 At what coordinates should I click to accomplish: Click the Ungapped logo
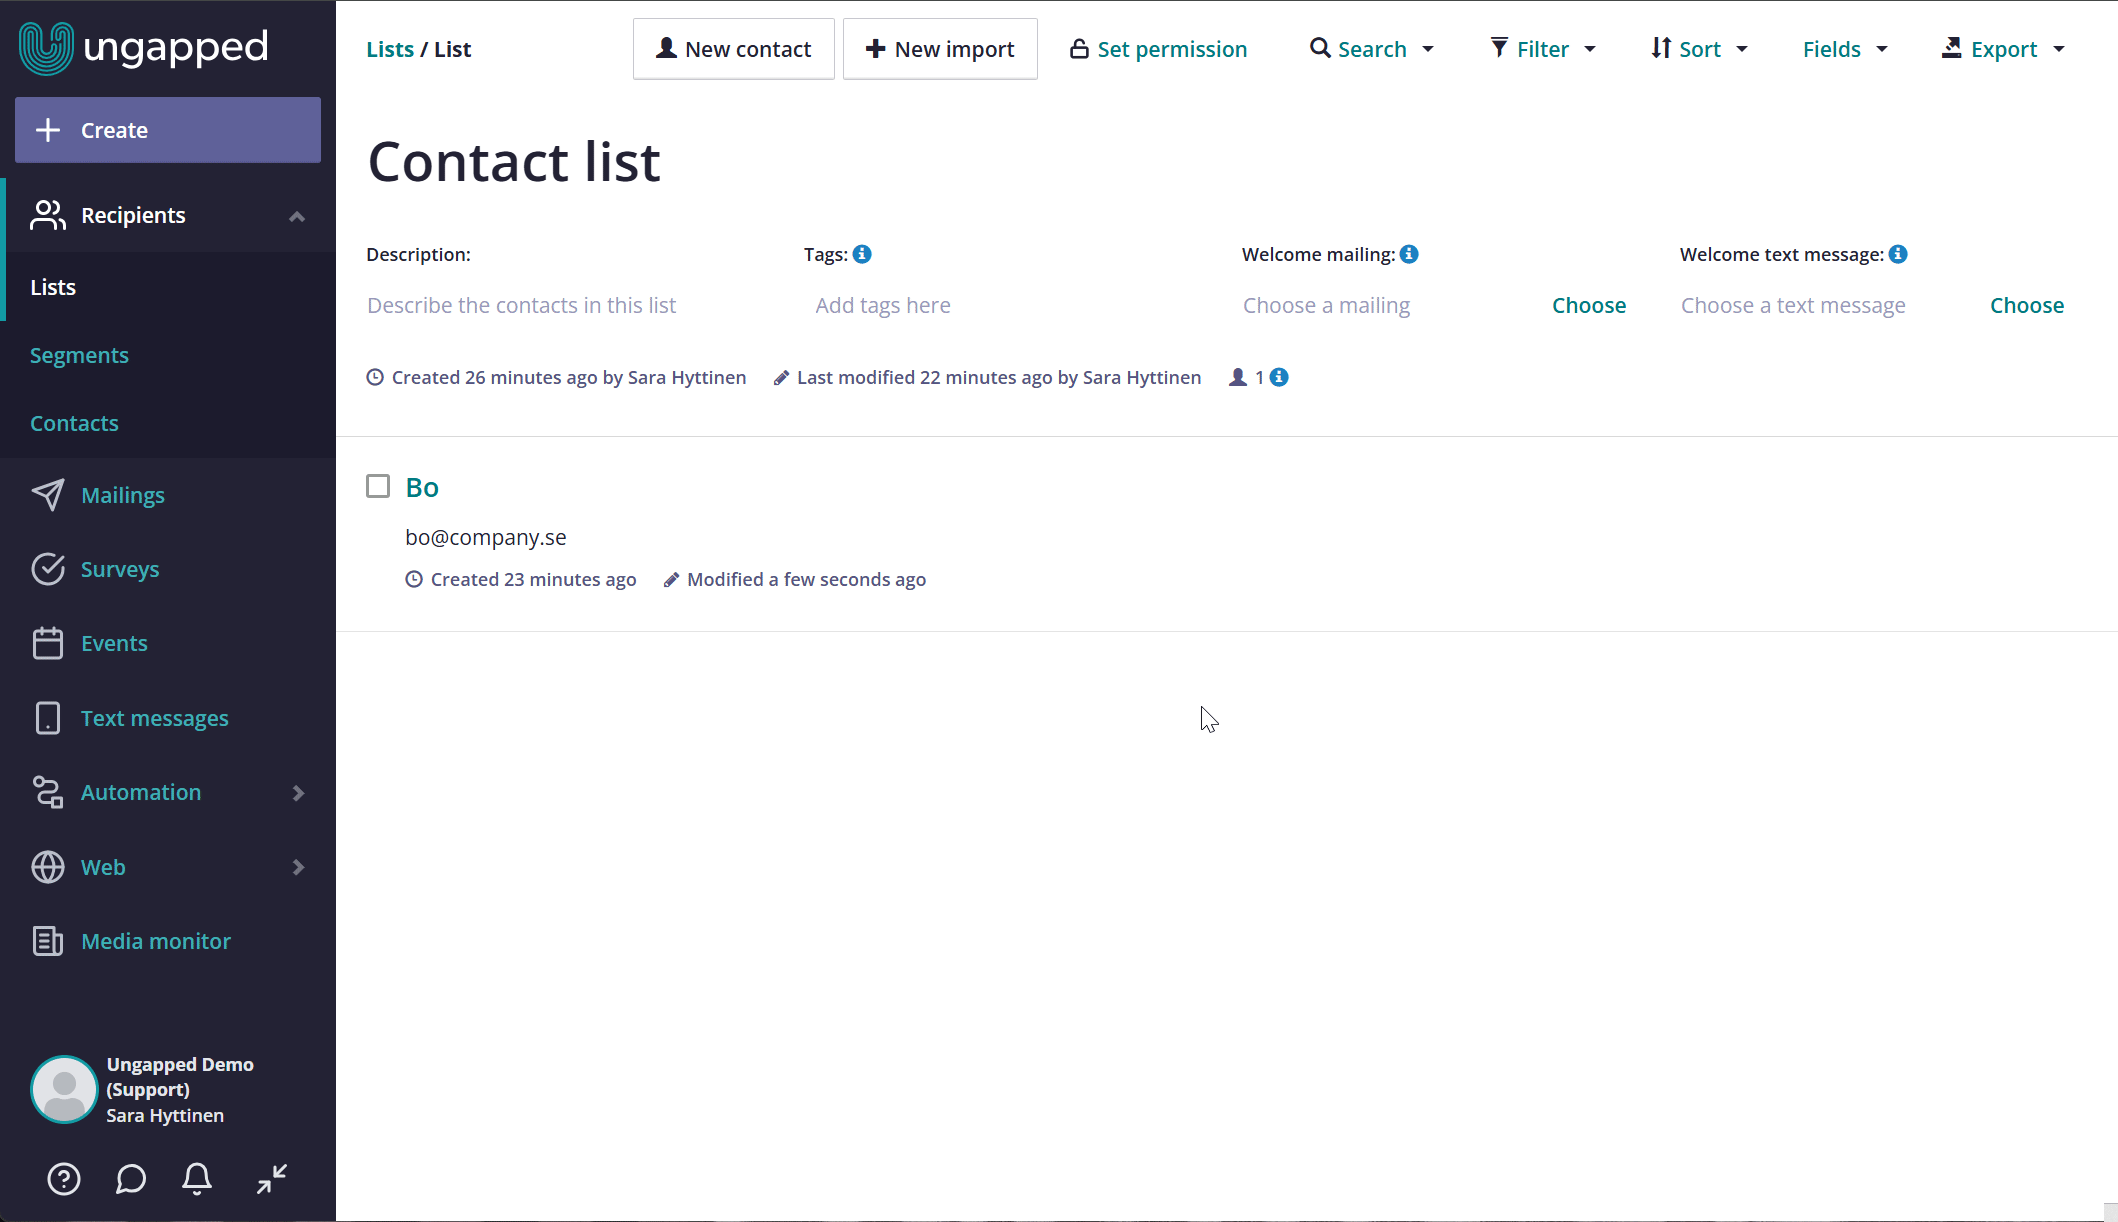(144, 47)
